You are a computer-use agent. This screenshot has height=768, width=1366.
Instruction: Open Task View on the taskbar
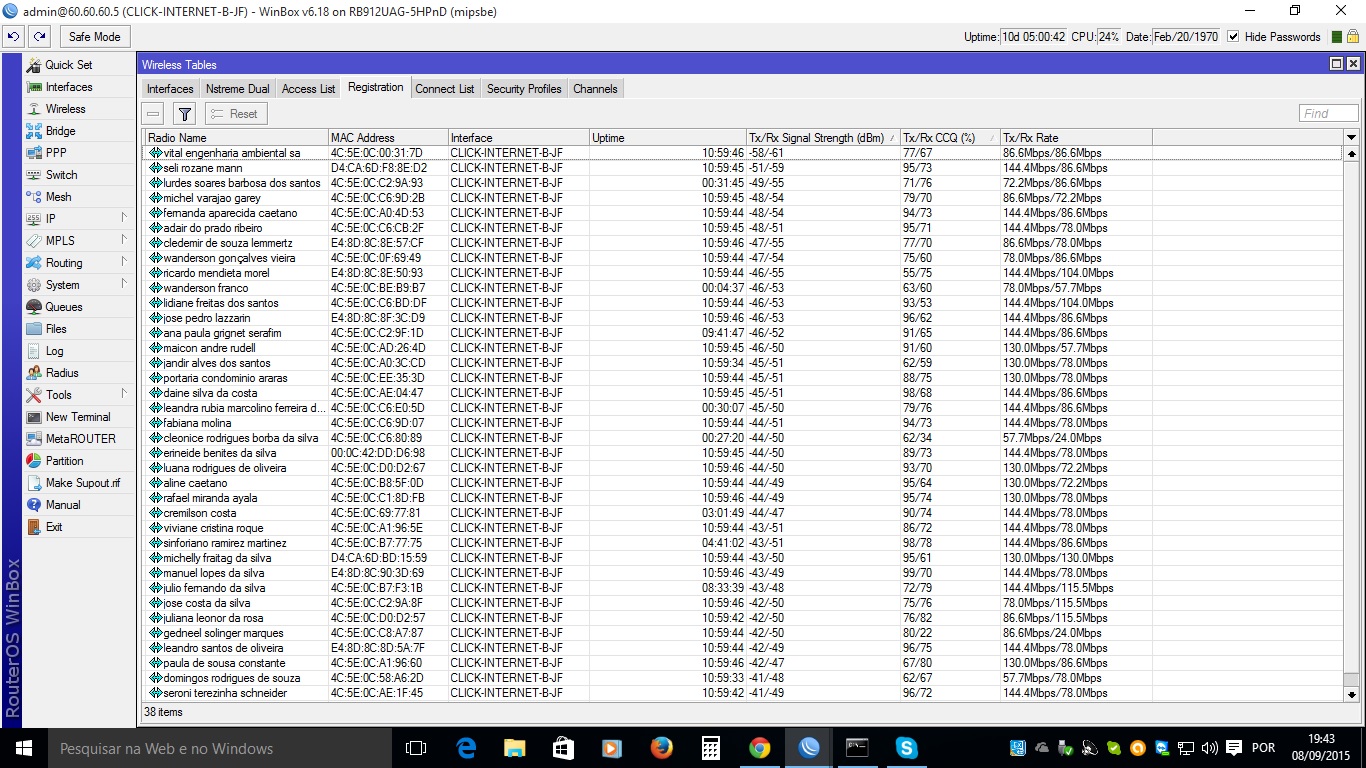(x=416, y=748)
